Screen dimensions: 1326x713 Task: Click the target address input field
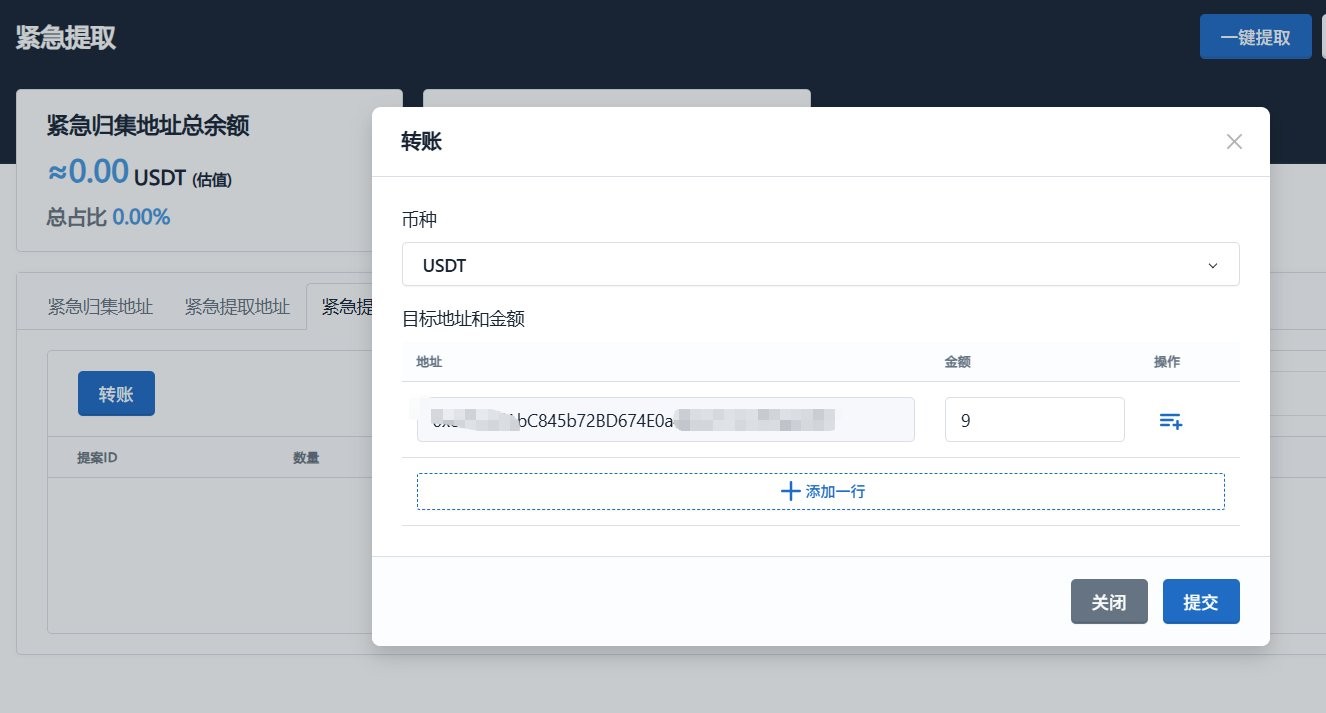pyautogui.click(x=665, y=420)
